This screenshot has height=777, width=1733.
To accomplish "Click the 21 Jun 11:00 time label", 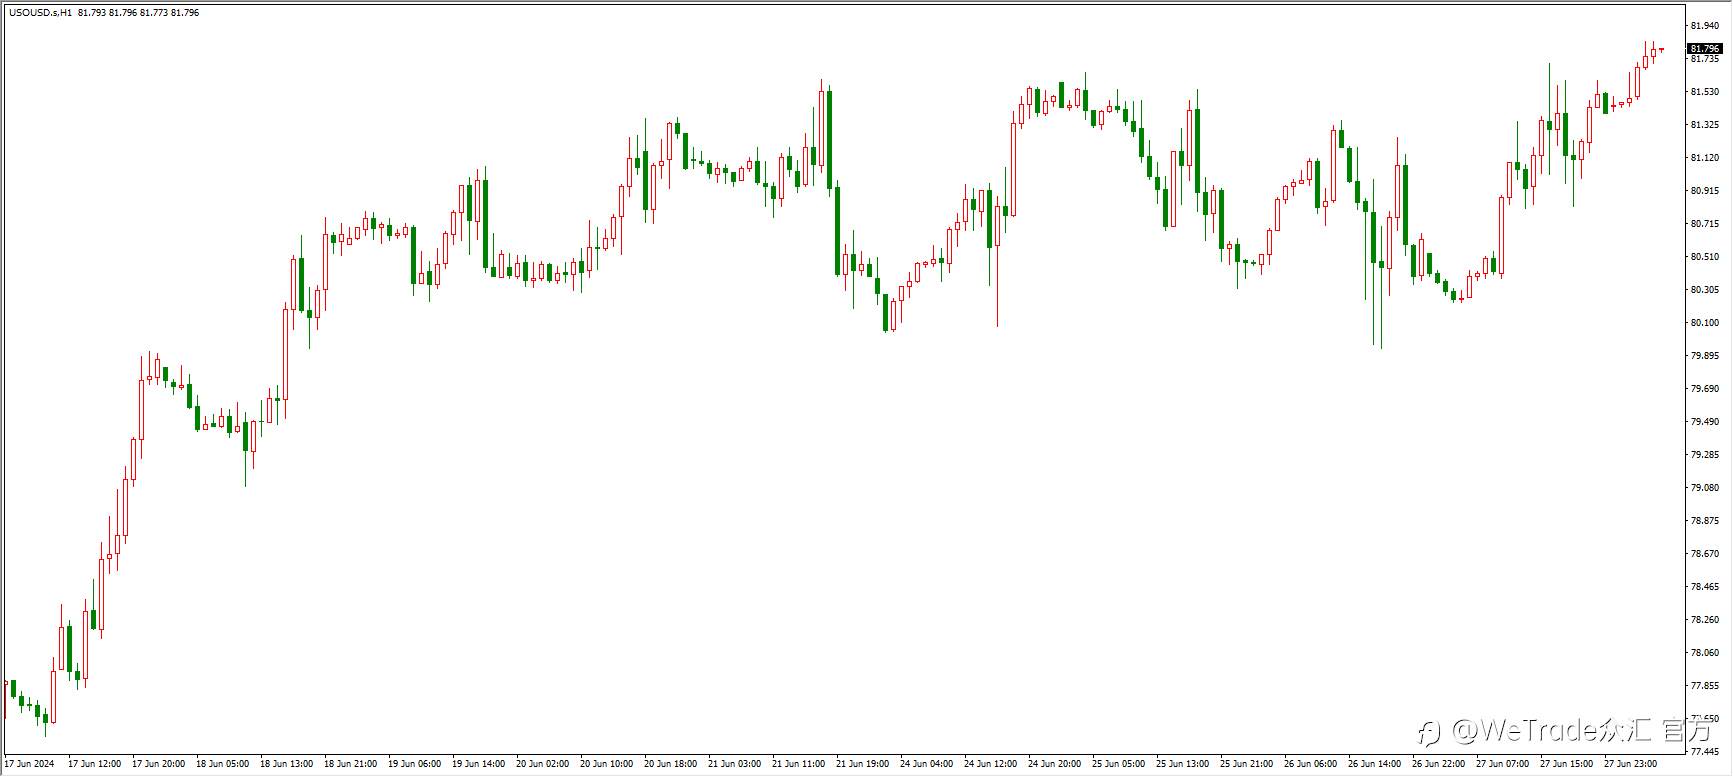I will (799, 764).
